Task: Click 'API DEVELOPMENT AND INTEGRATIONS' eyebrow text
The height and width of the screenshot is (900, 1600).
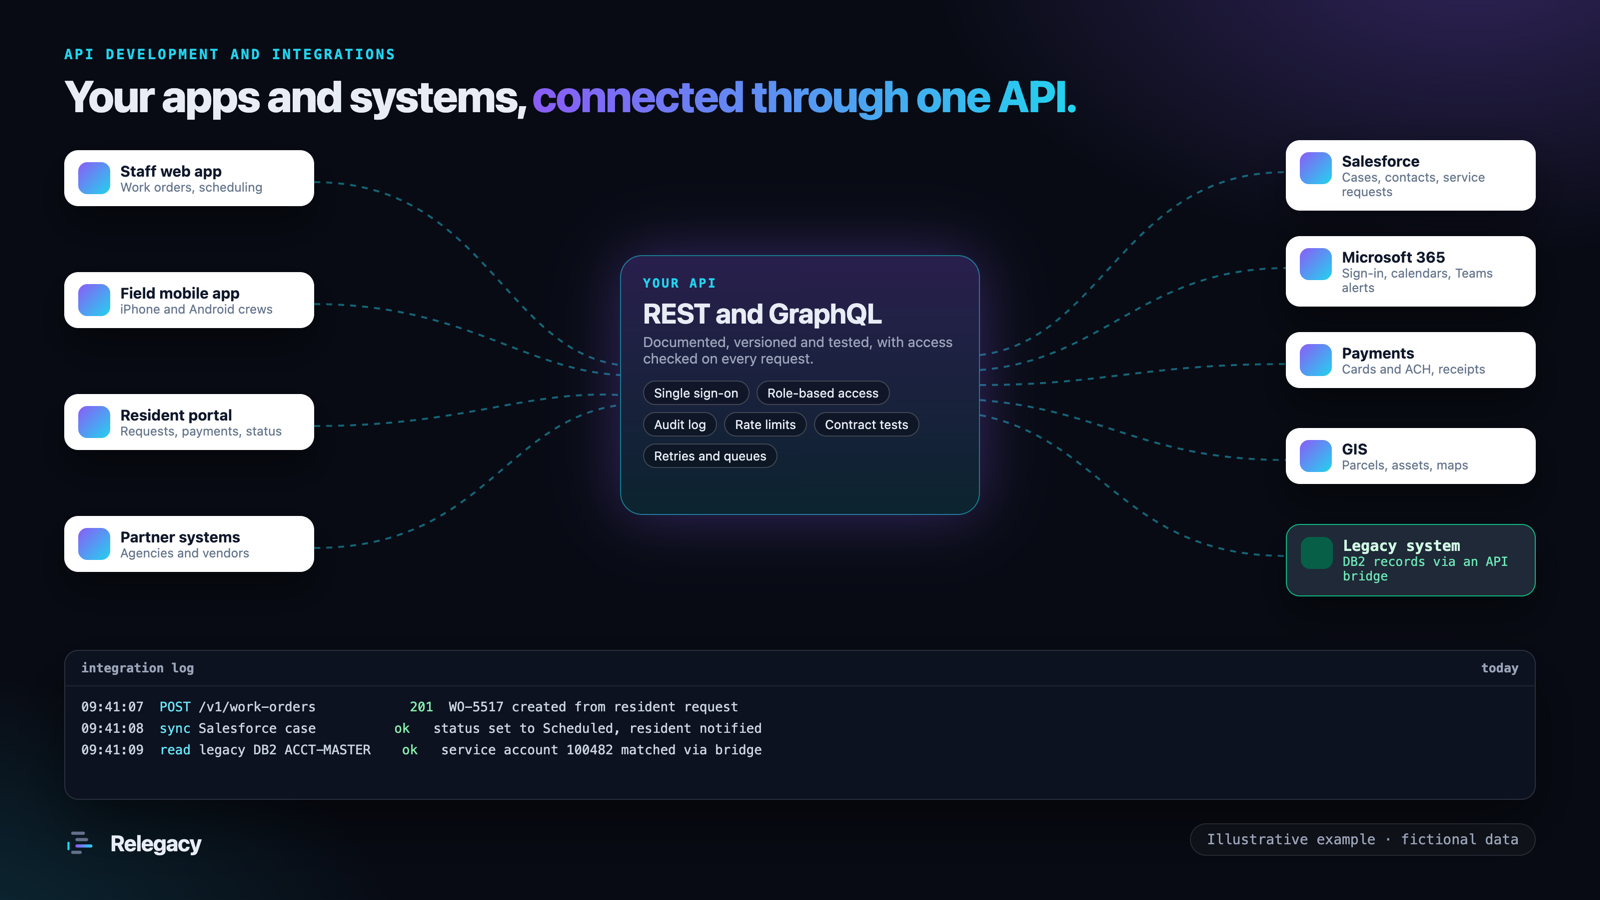Action: pyautogui.click(x=230, y=55)
